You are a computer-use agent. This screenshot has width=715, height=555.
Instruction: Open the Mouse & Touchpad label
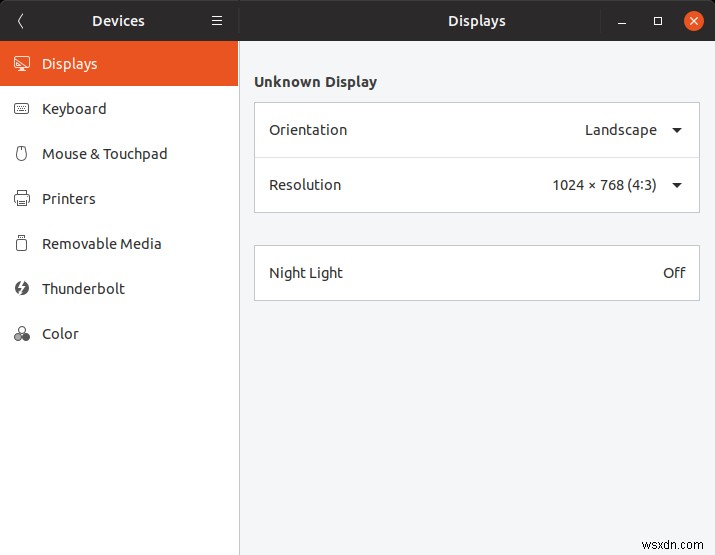pos(105,154)
